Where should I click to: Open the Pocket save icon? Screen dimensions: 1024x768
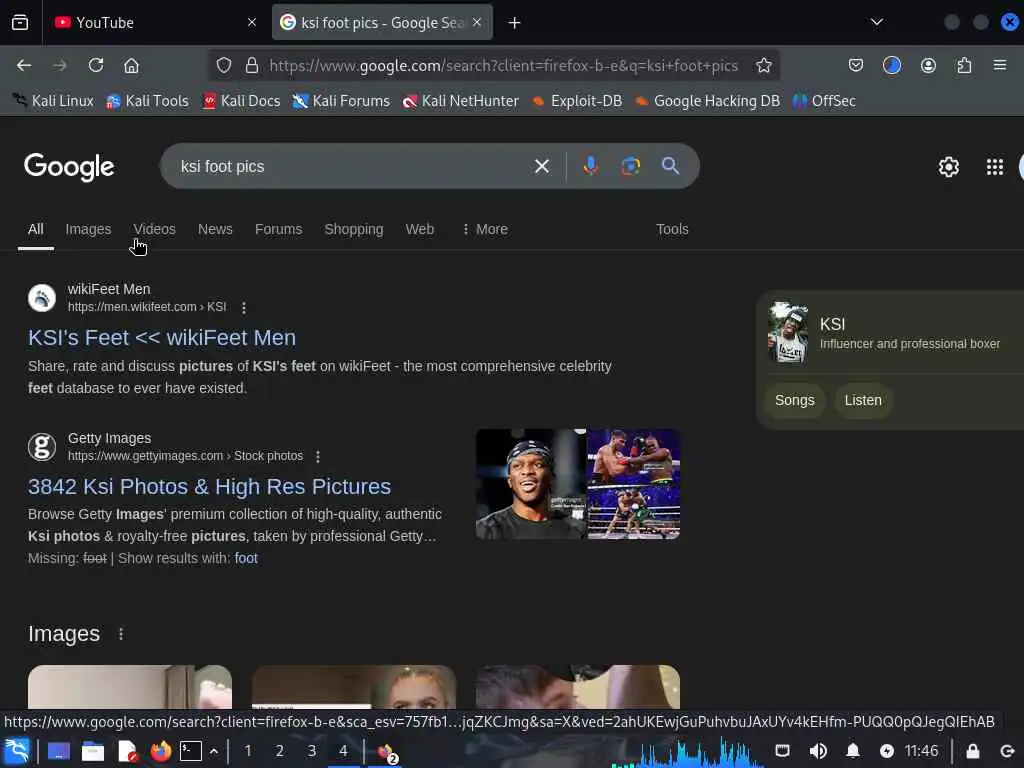[x=856, y=65]
